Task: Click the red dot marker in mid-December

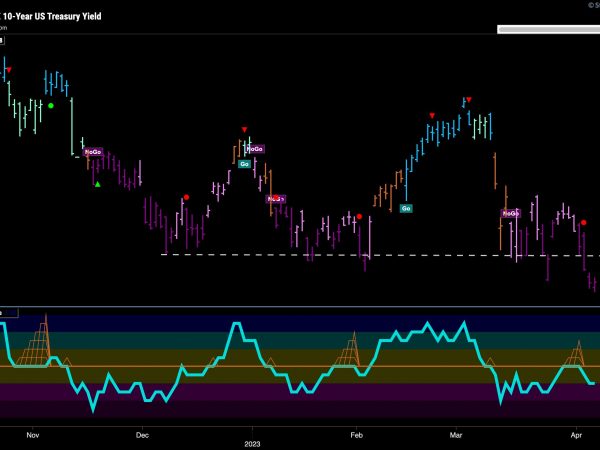Action: coord(186,197)
